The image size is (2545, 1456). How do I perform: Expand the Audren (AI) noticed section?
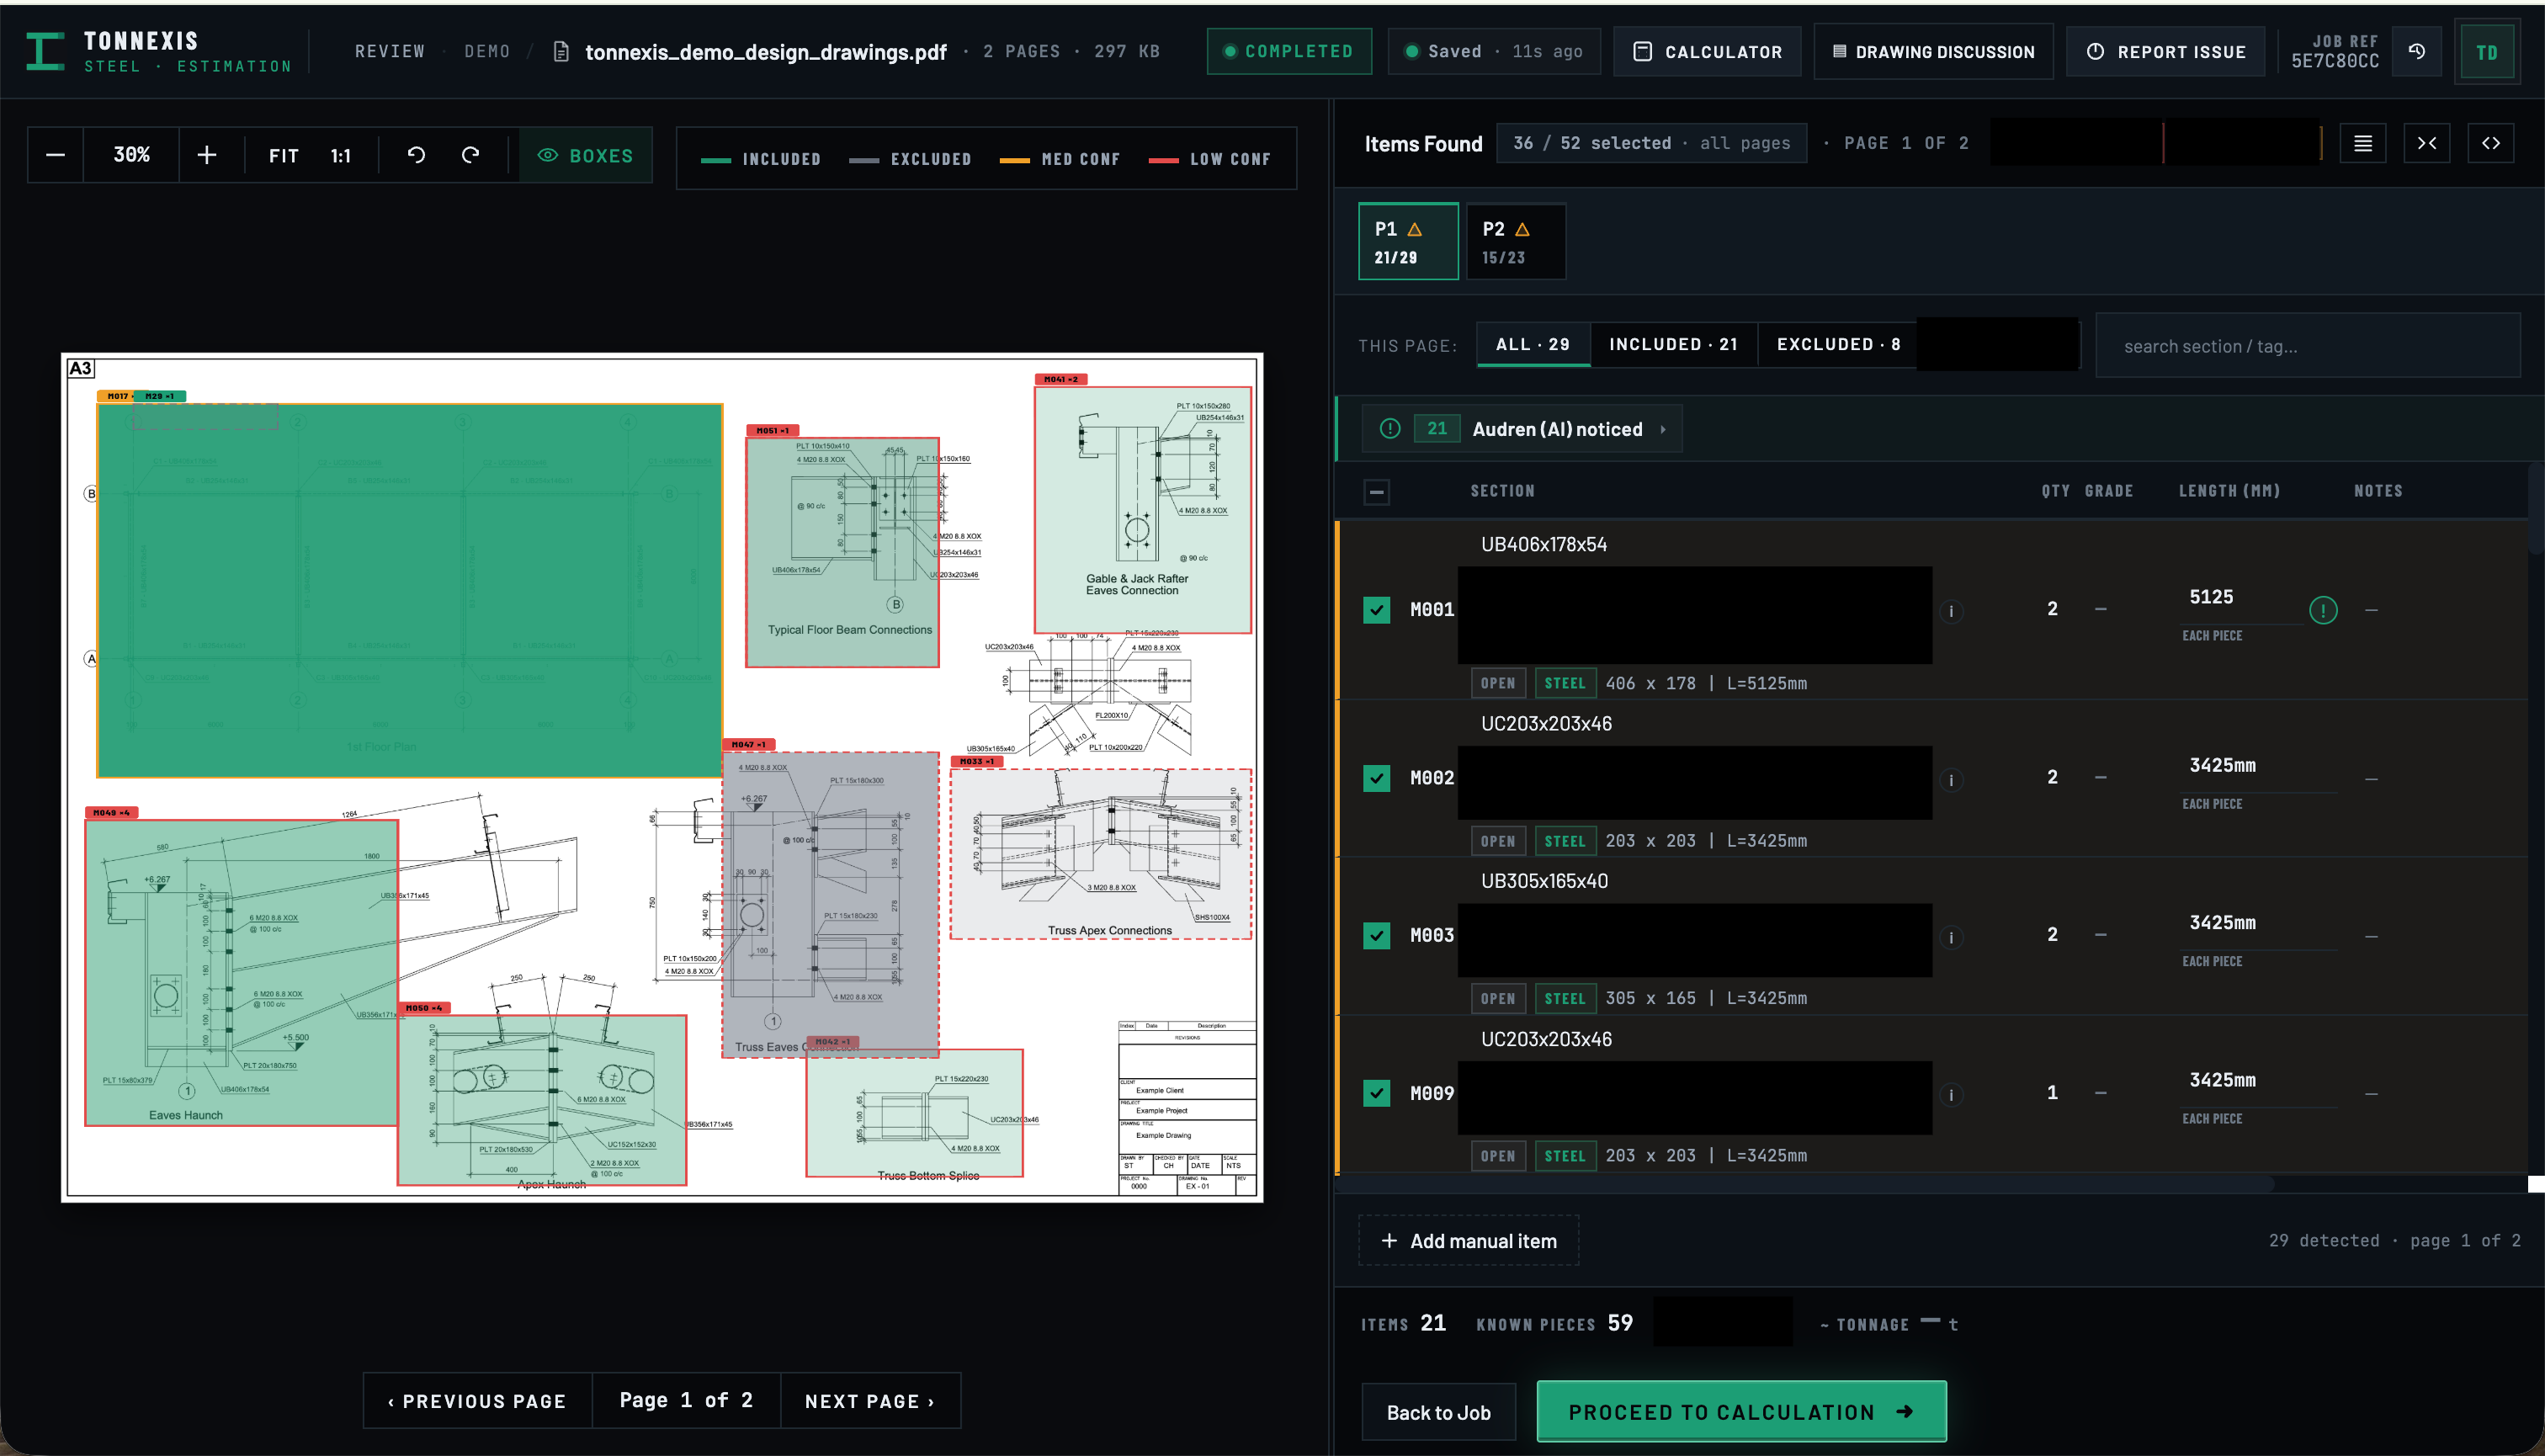click(1522, 429)
